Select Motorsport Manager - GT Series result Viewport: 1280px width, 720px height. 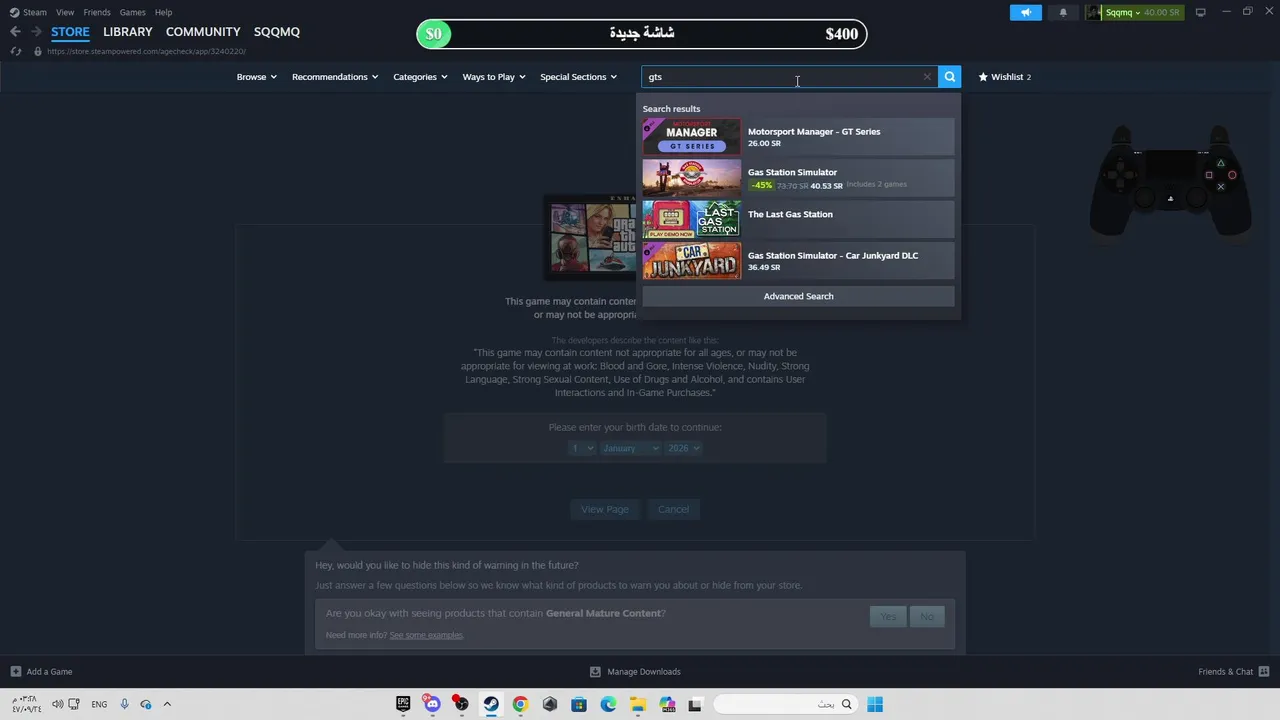[798, 137]
